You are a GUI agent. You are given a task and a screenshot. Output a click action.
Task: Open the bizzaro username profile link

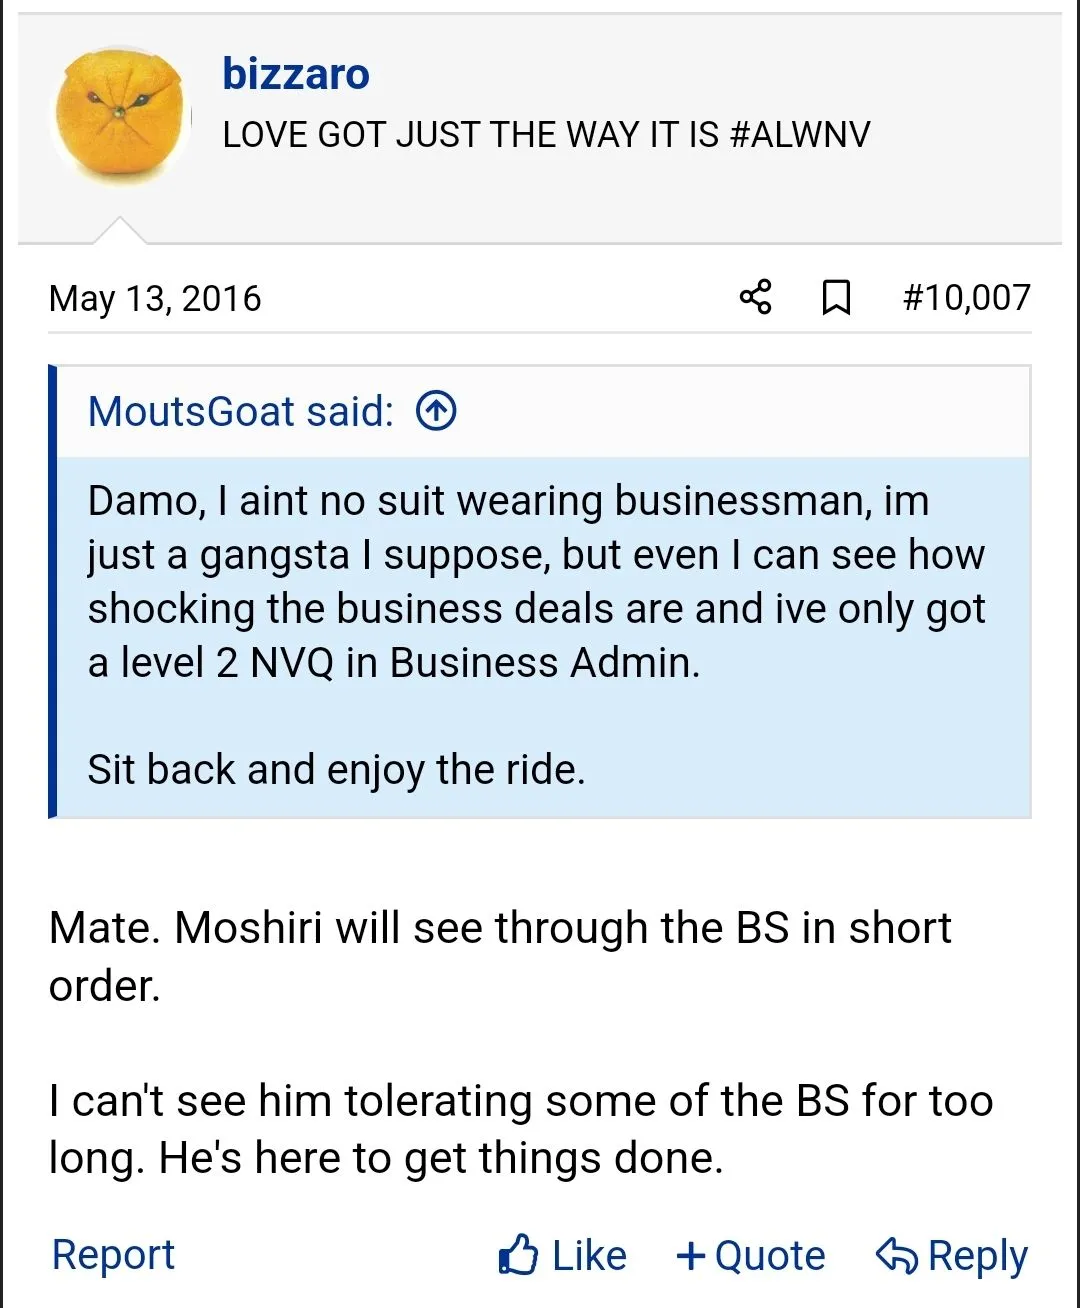[x=296, y=74]
